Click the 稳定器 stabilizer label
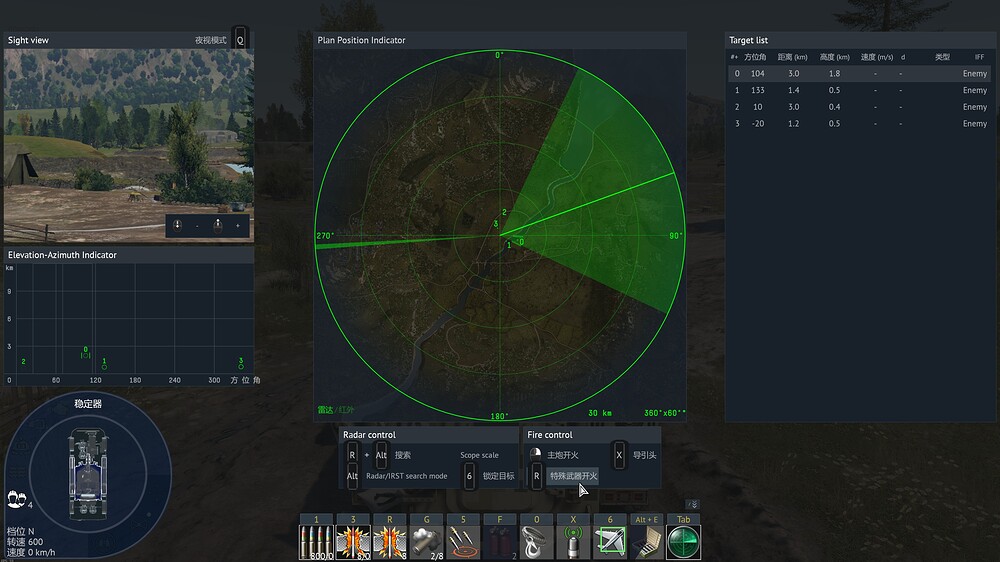The height and width of the screenshot is (562, 1000). [x=88, y=403]
